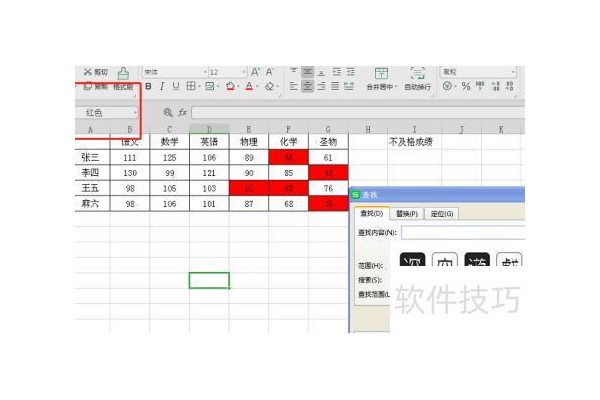The height and width of the screenshot is (400, 600).
Task: Select column D header
Action: point(209,129)
